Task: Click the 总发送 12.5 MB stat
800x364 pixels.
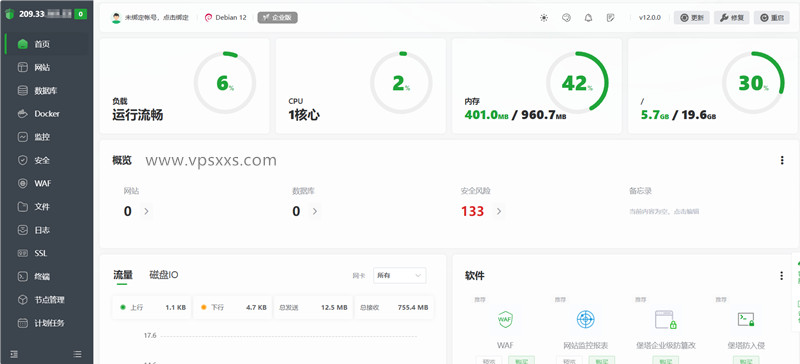Action: 313,307
